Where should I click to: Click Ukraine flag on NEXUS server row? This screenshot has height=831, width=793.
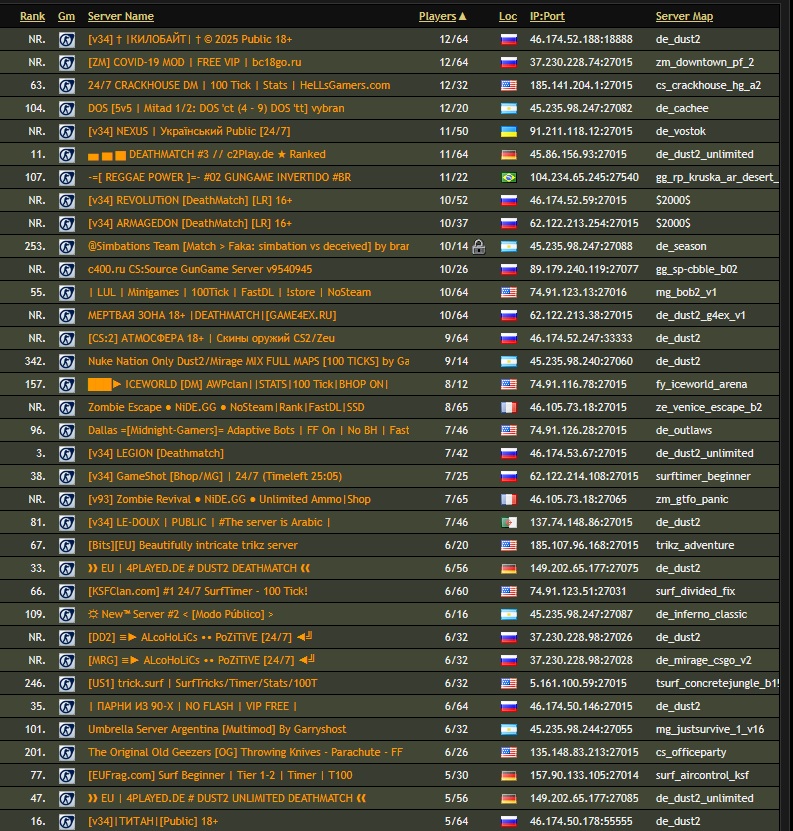[x=509, y=131]
